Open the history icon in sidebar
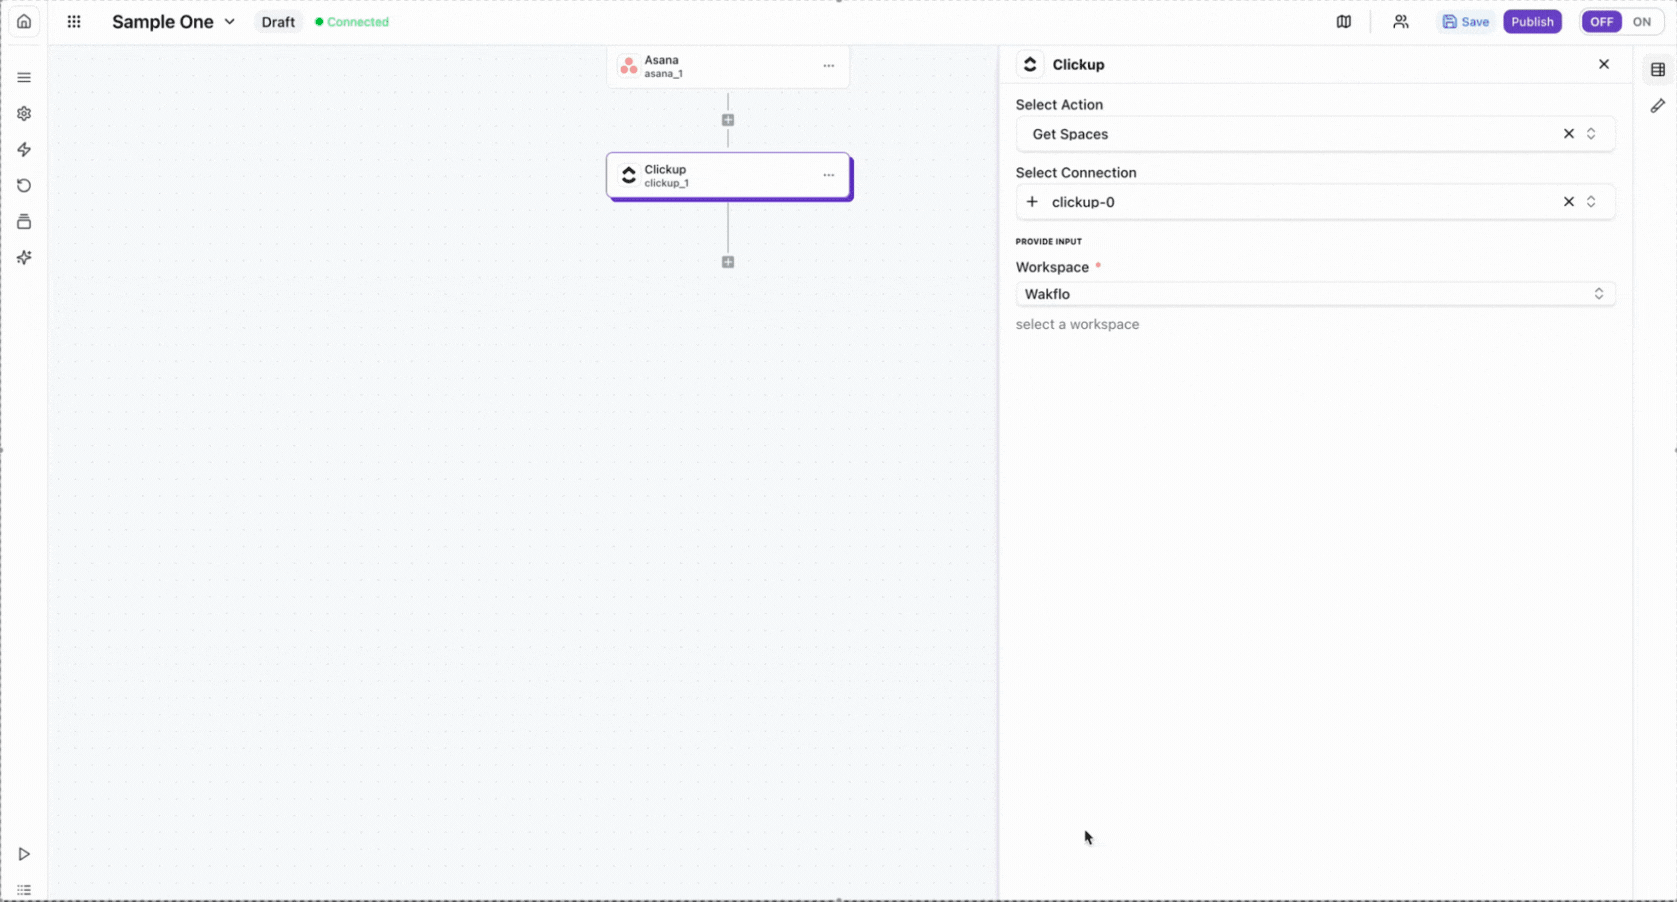 [24, 186]
